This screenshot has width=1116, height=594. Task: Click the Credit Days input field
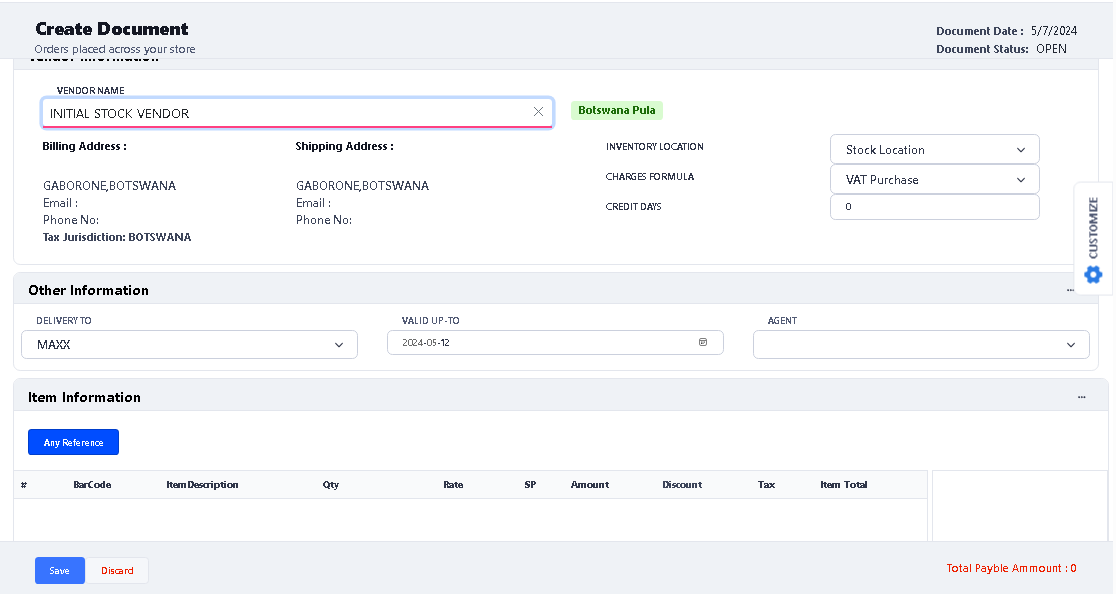(x=934, y=207)
